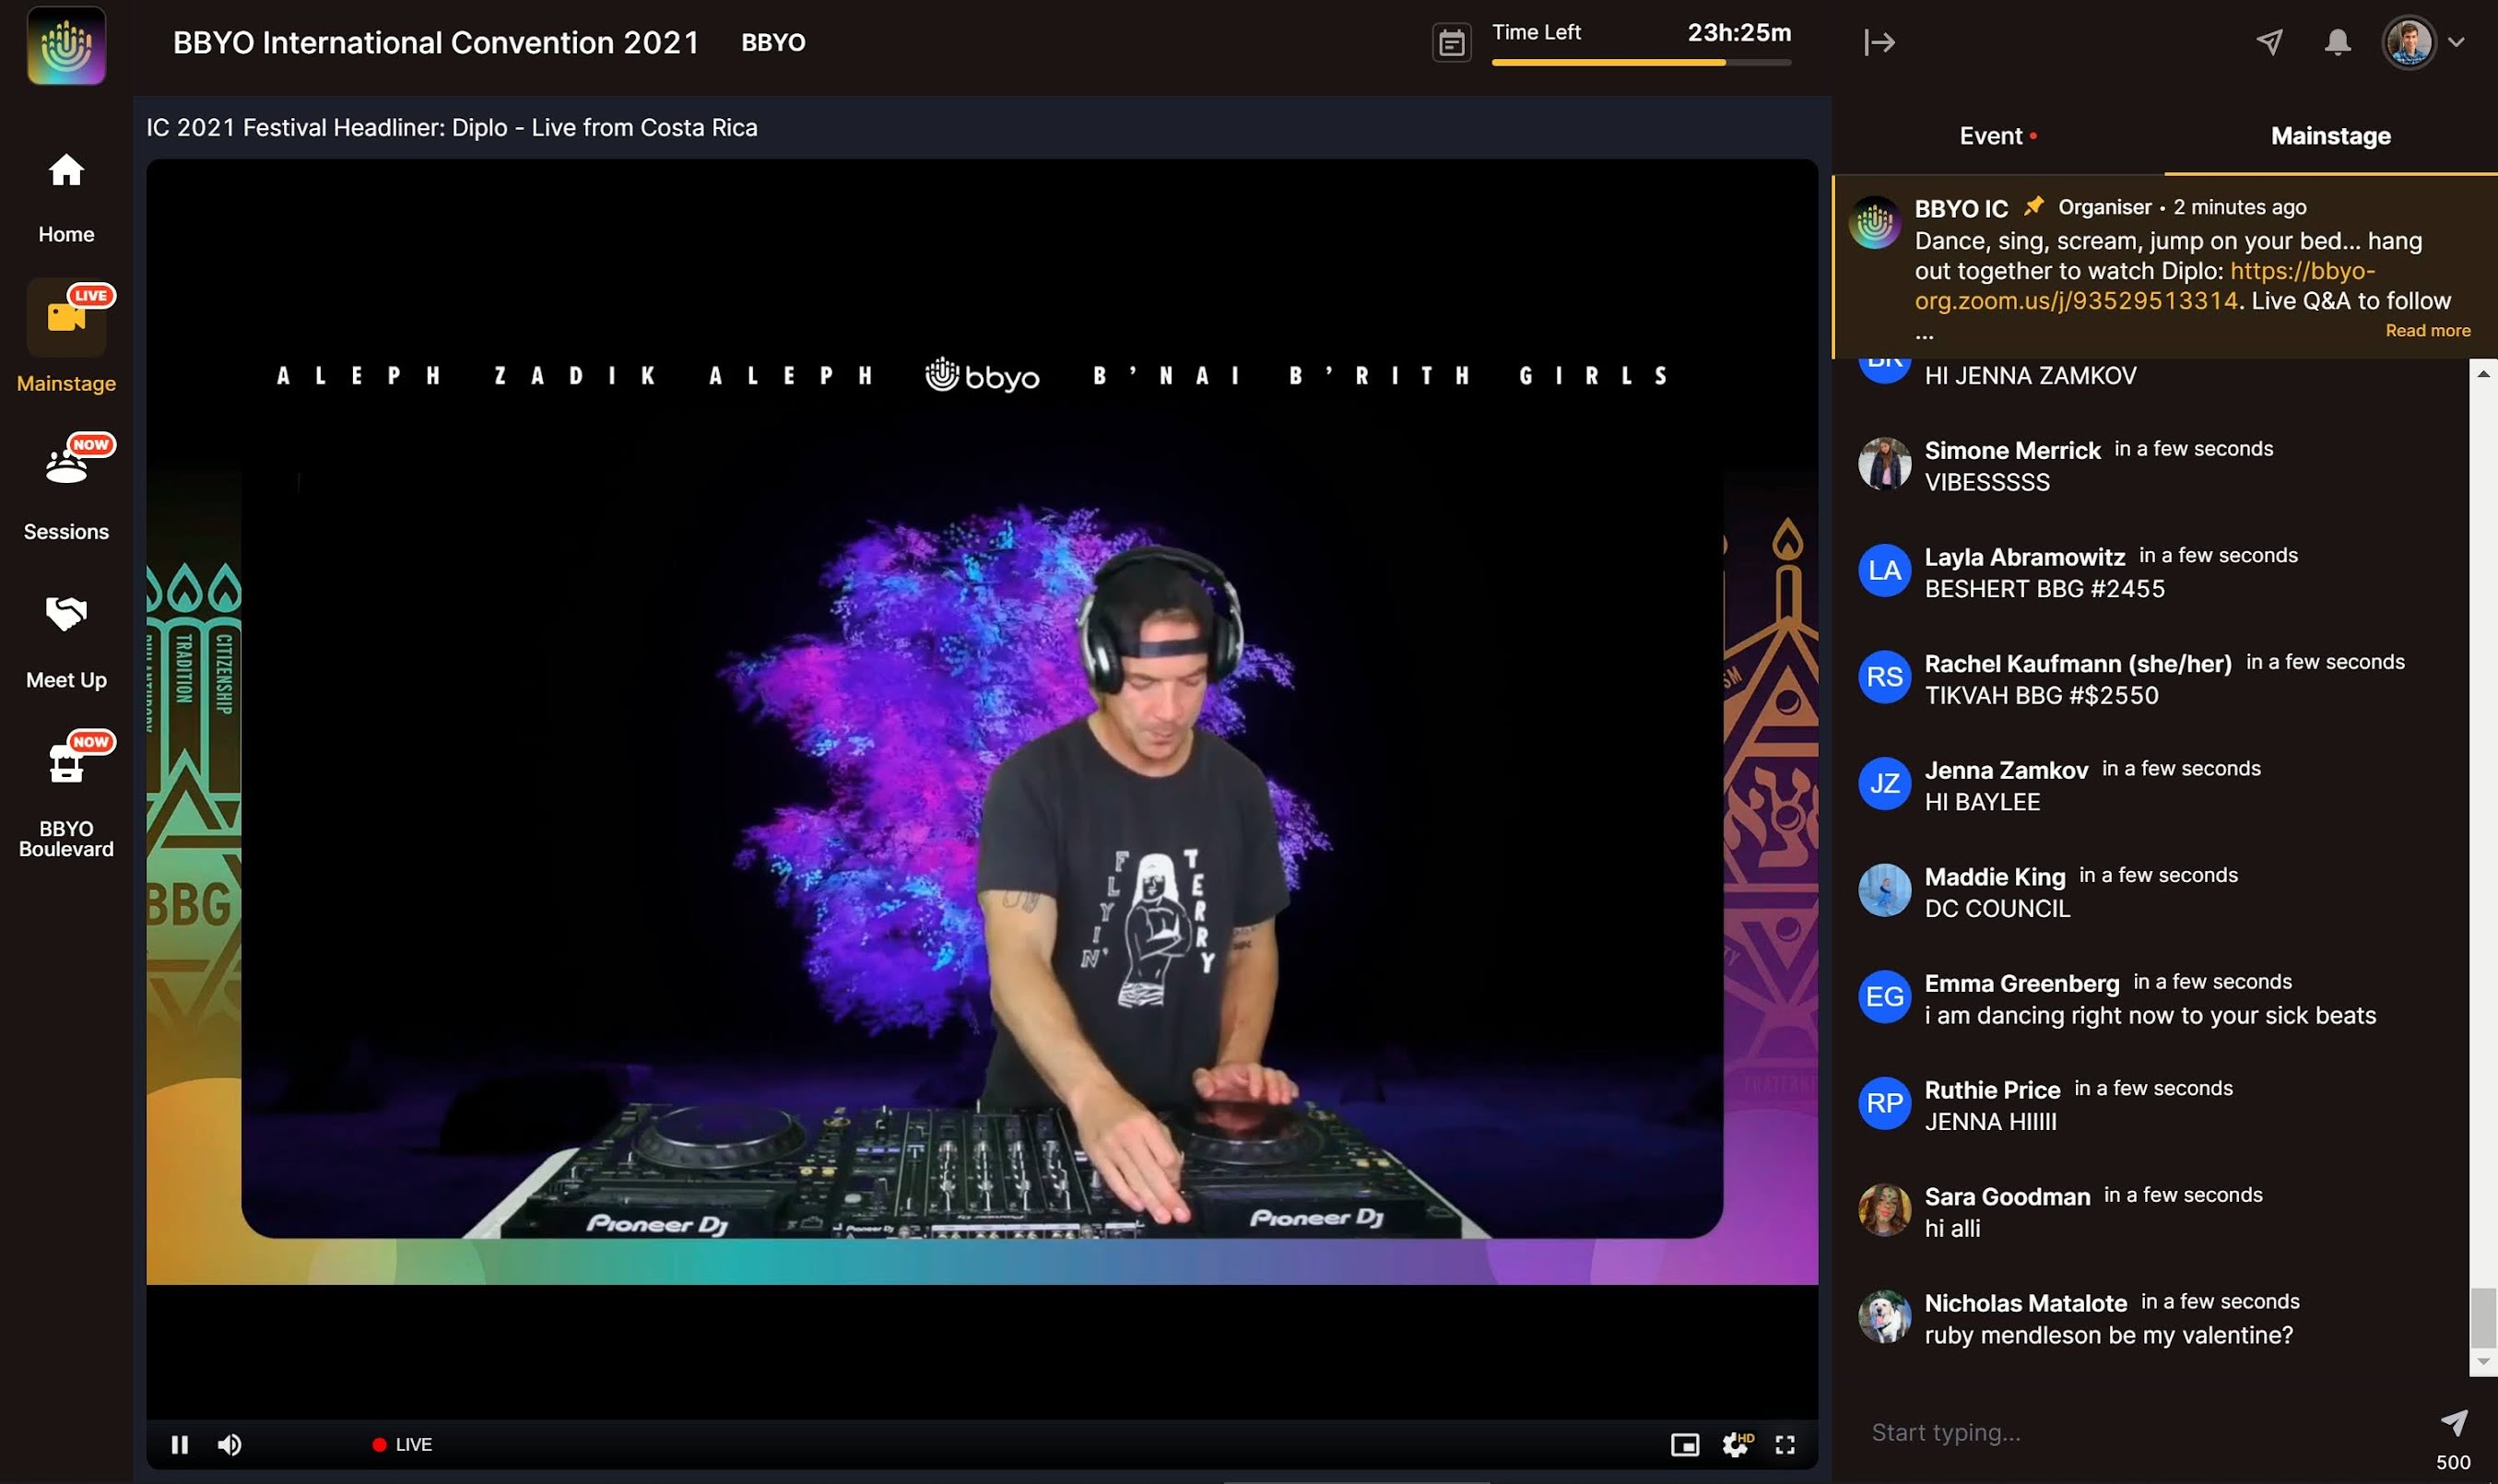Open the pinned Zoom link
Viewport: 2498px width, 1484px height.
click(x=2144, y=286)
